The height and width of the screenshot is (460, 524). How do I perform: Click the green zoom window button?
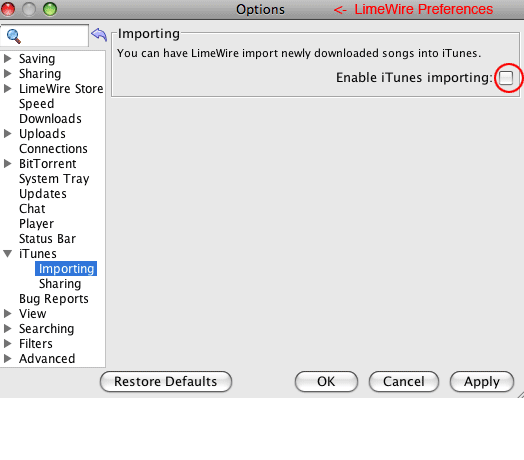tap(50, 9)
